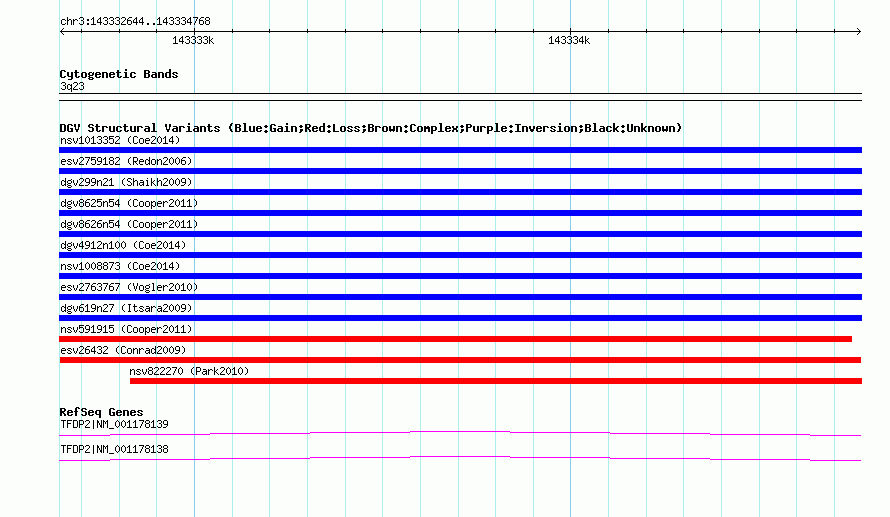The width and height of the screenshot is (890, 517).
Task: Click the TFDP2 NM_001178139 magenta gene line
Action: (x=460, y=434)
